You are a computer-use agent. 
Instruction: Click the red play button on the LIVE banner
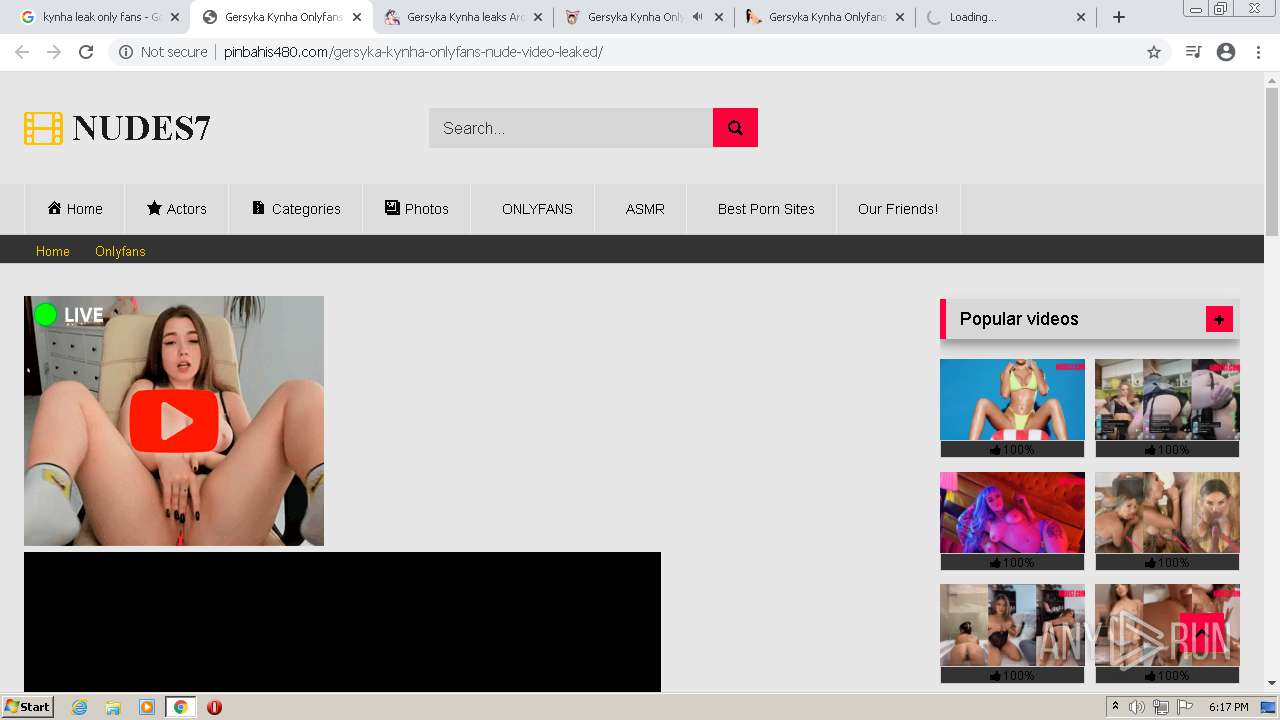(x=174, y=421)
